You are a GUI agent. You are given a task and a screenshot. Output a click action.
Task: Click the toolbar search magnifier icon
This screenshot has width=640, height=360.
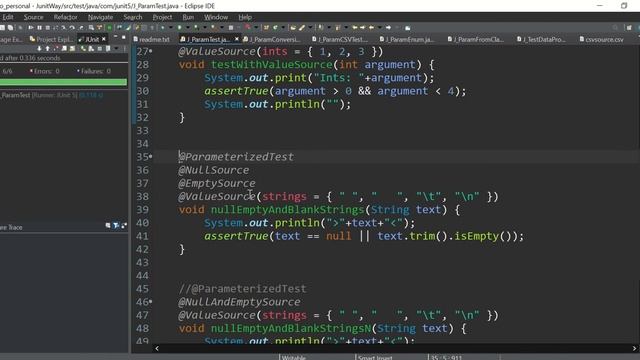click(x=616, y=27)
